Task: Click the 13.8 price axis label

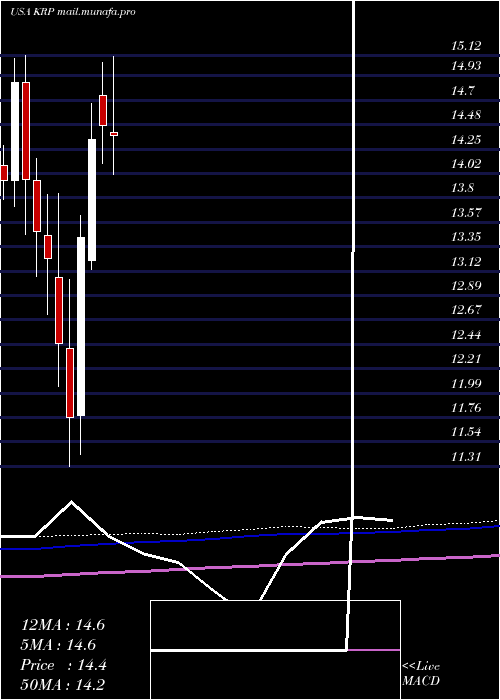Action: (462, 188)
